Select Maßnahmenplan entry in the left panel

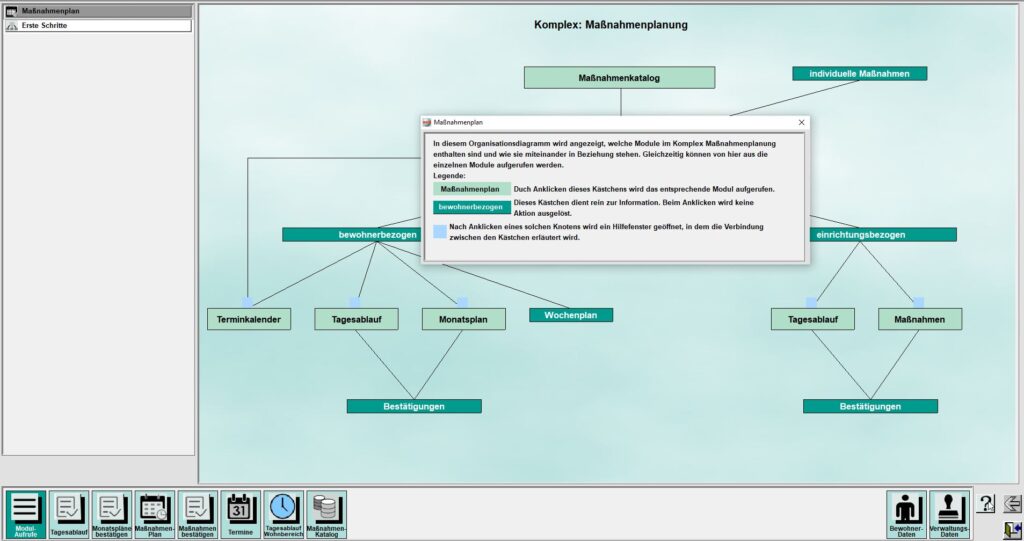pos(97,11)
